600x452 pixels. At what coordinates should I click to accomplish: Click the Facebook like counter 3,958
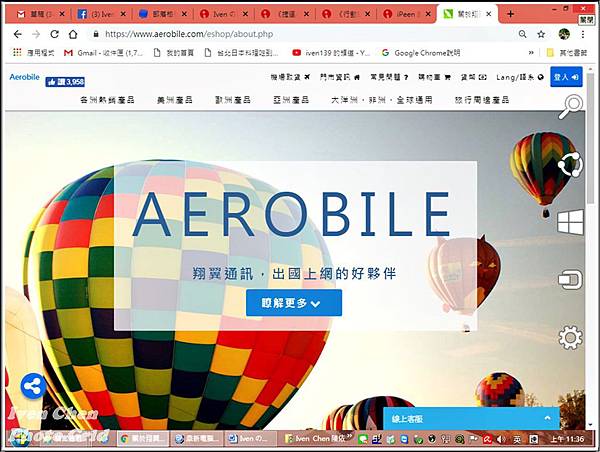pyautogui.click(x=65, y=82)
